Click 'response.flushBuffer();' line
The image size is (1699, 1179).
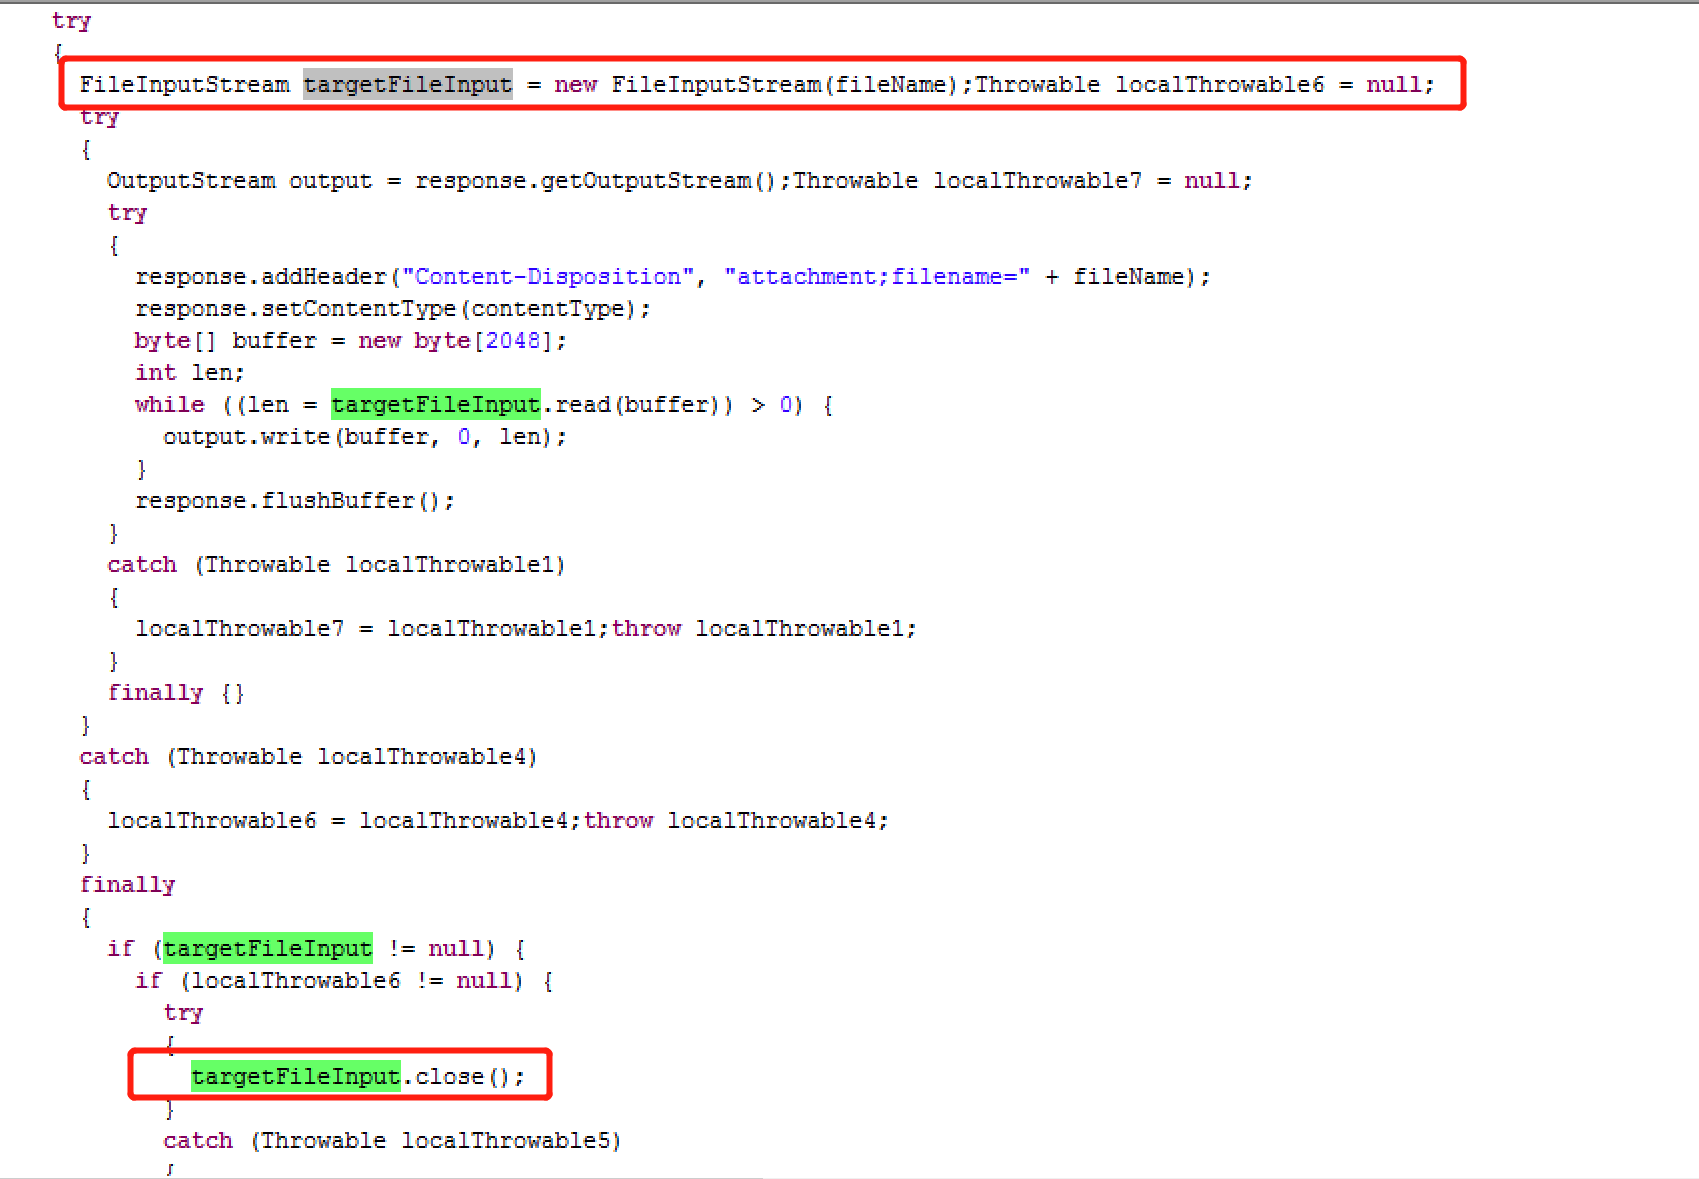click(x=295, y=501)
